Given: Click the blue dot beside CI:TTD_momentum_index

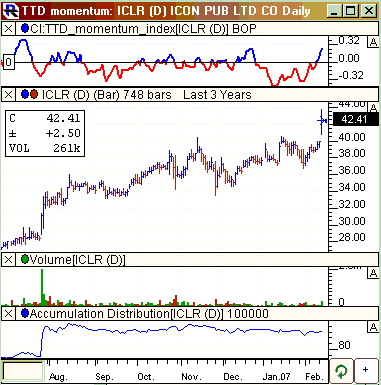Looking at the screenshot, I should pyautogui.click(x=25, y=28).
